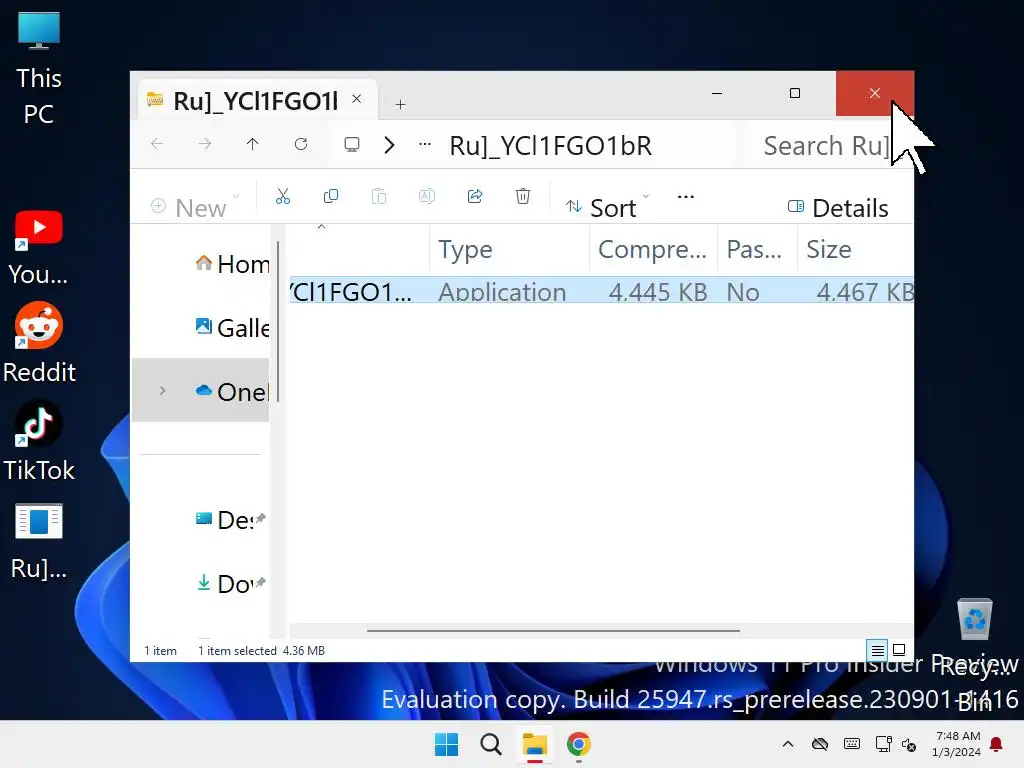Go forward with the right arrow
Screen dimensions: 1024x768
point(205,144)
